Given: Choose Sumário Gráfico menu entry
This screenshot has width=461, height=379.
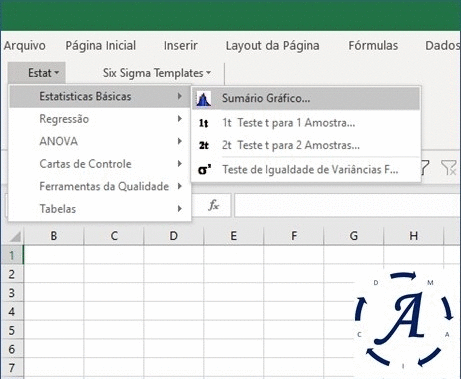Looking at the screenshot, I should (x=306, y=99).
